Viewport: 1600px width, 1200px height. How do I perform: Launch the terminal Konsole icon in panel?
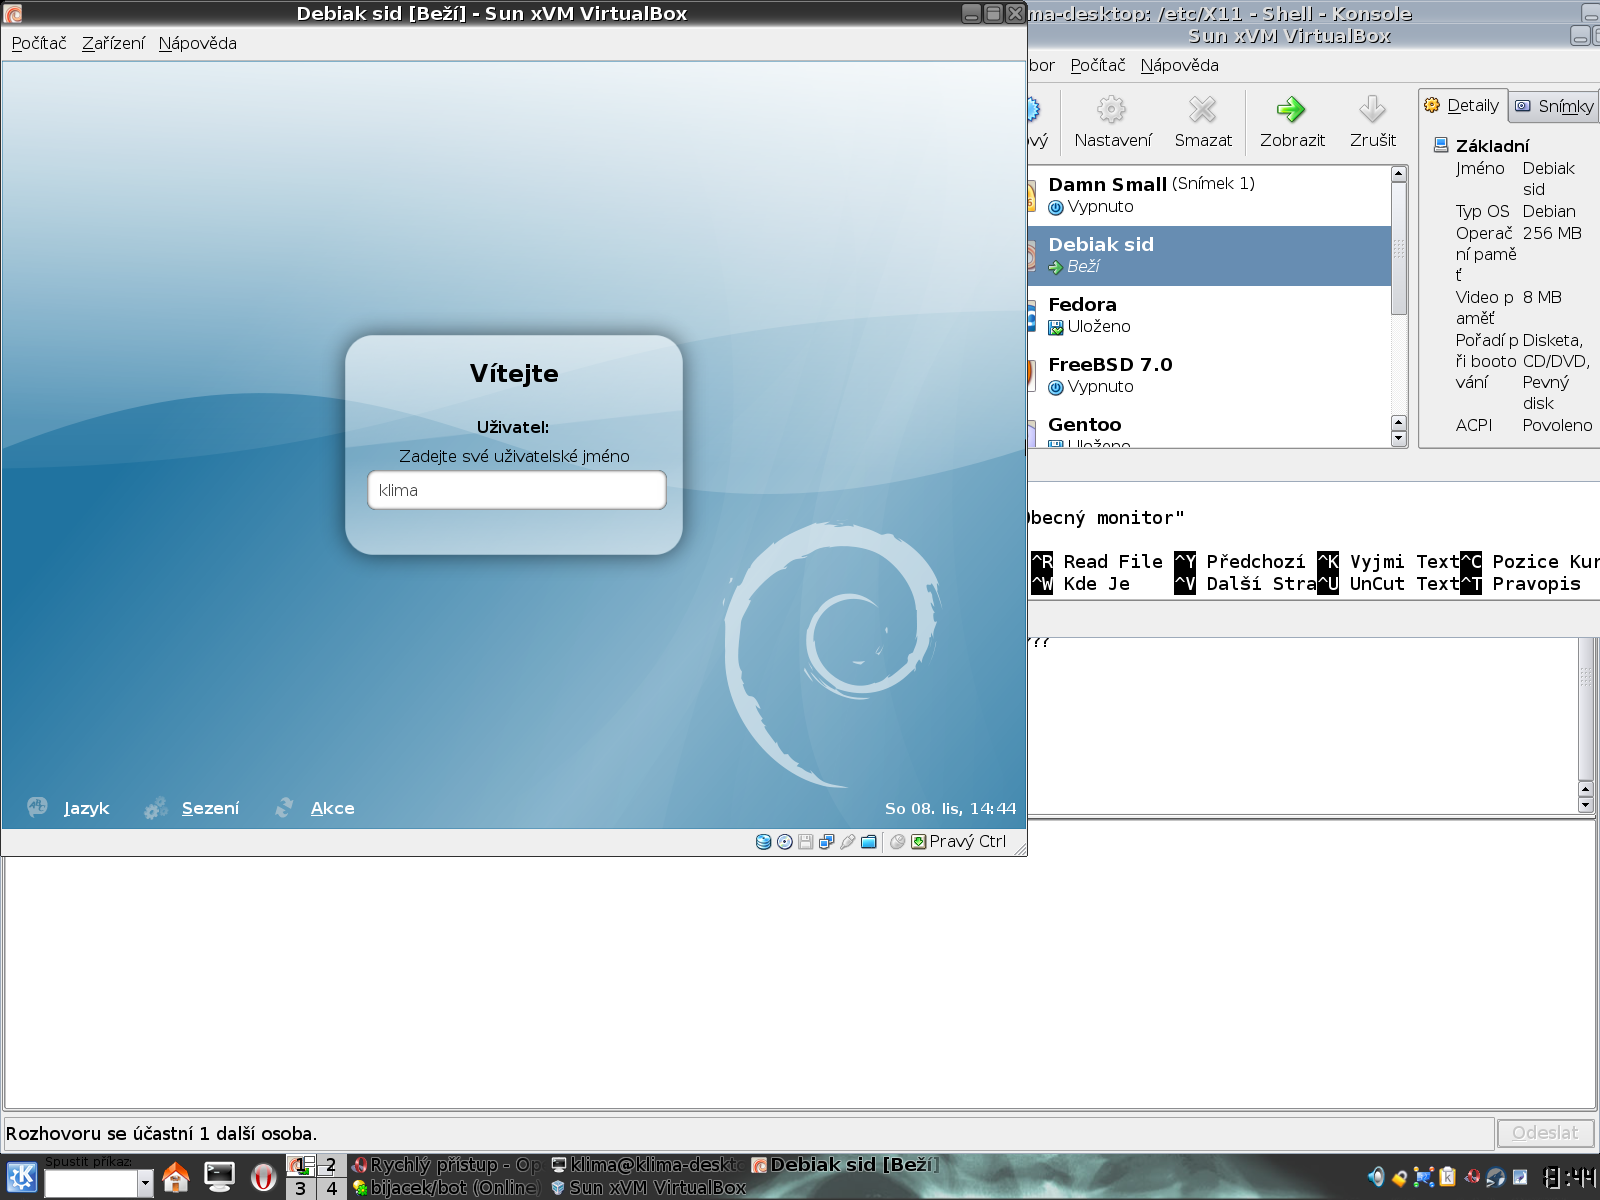220,1177
